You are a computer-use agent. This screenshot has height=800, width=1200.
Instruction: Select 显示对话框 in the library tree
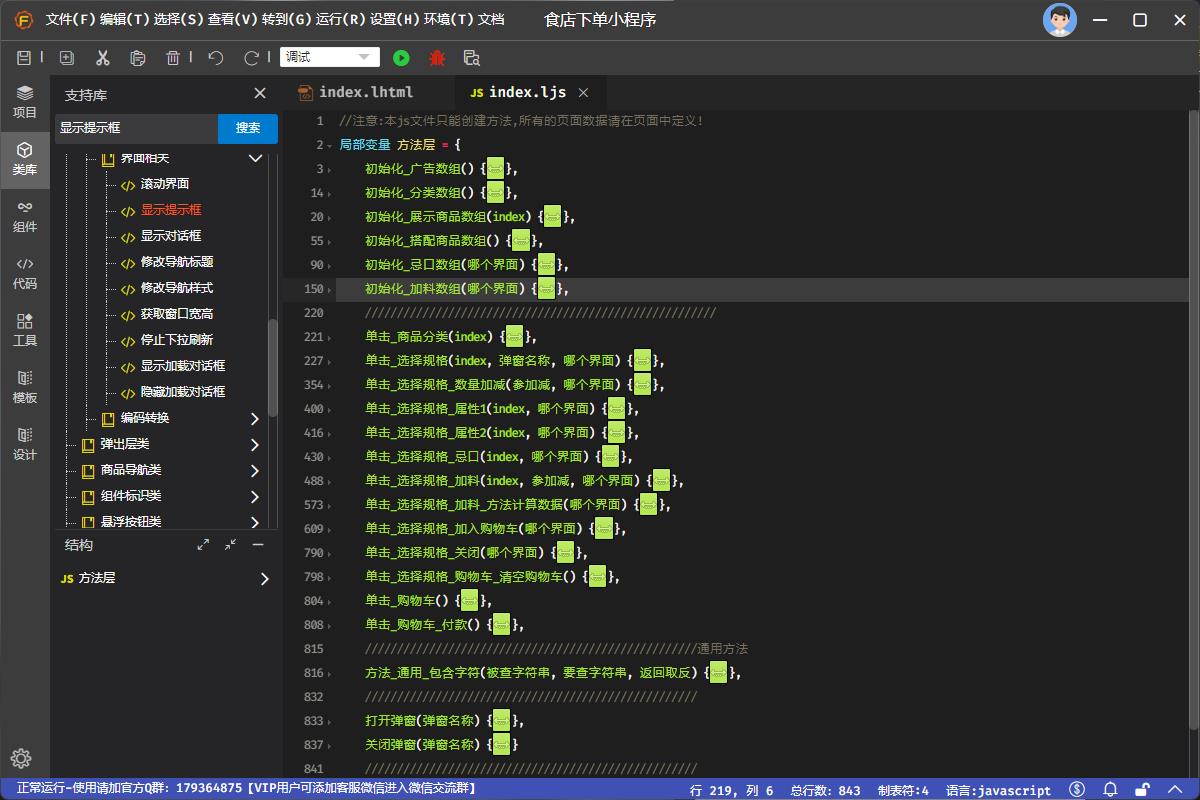coord(171,236)
